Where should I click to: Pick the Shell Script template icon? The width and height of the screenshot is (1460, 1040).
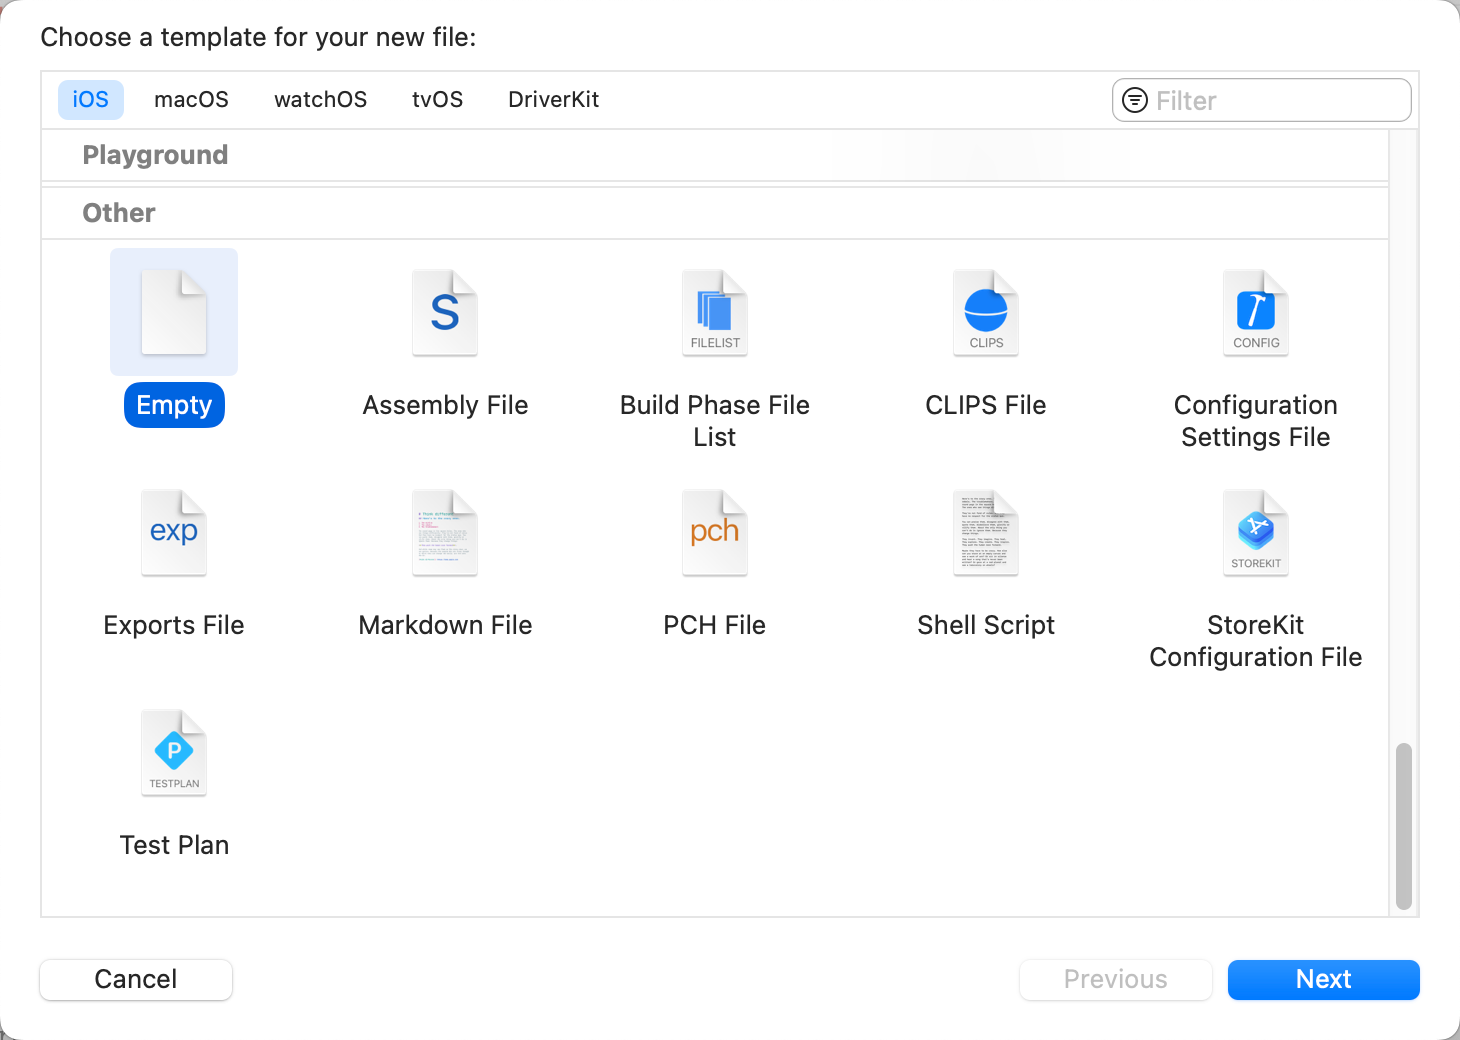(985, 532)
